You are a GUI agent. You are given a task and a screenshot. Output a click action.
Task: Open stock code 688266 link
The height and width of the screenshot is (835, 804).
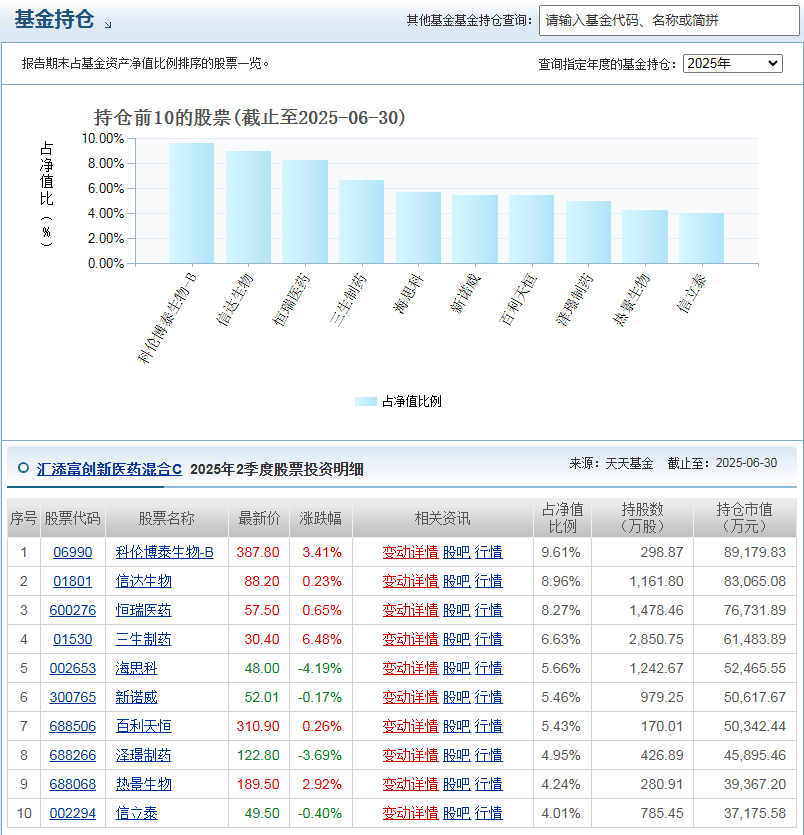tap(72, 755)
